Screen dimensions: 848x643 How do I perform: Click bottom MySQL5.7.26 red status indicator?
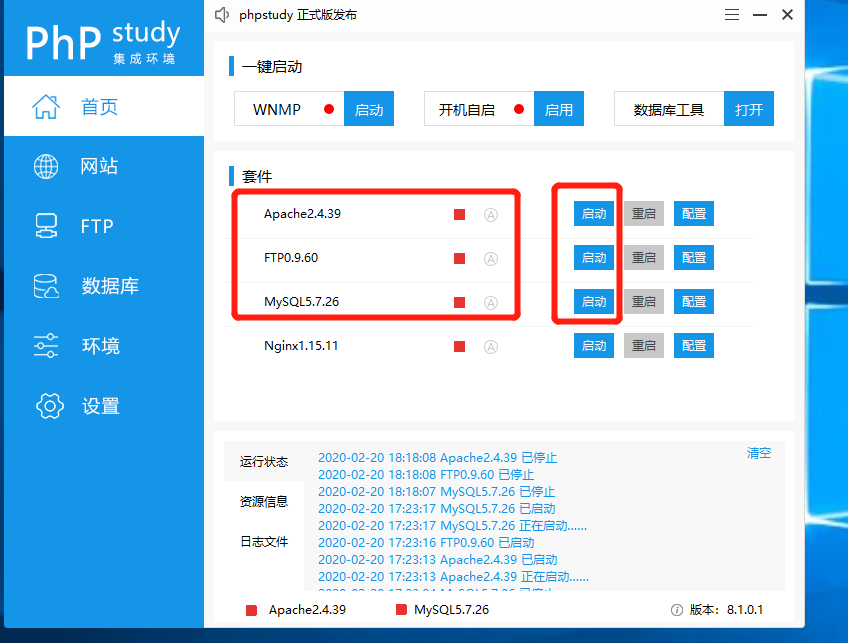401,610
